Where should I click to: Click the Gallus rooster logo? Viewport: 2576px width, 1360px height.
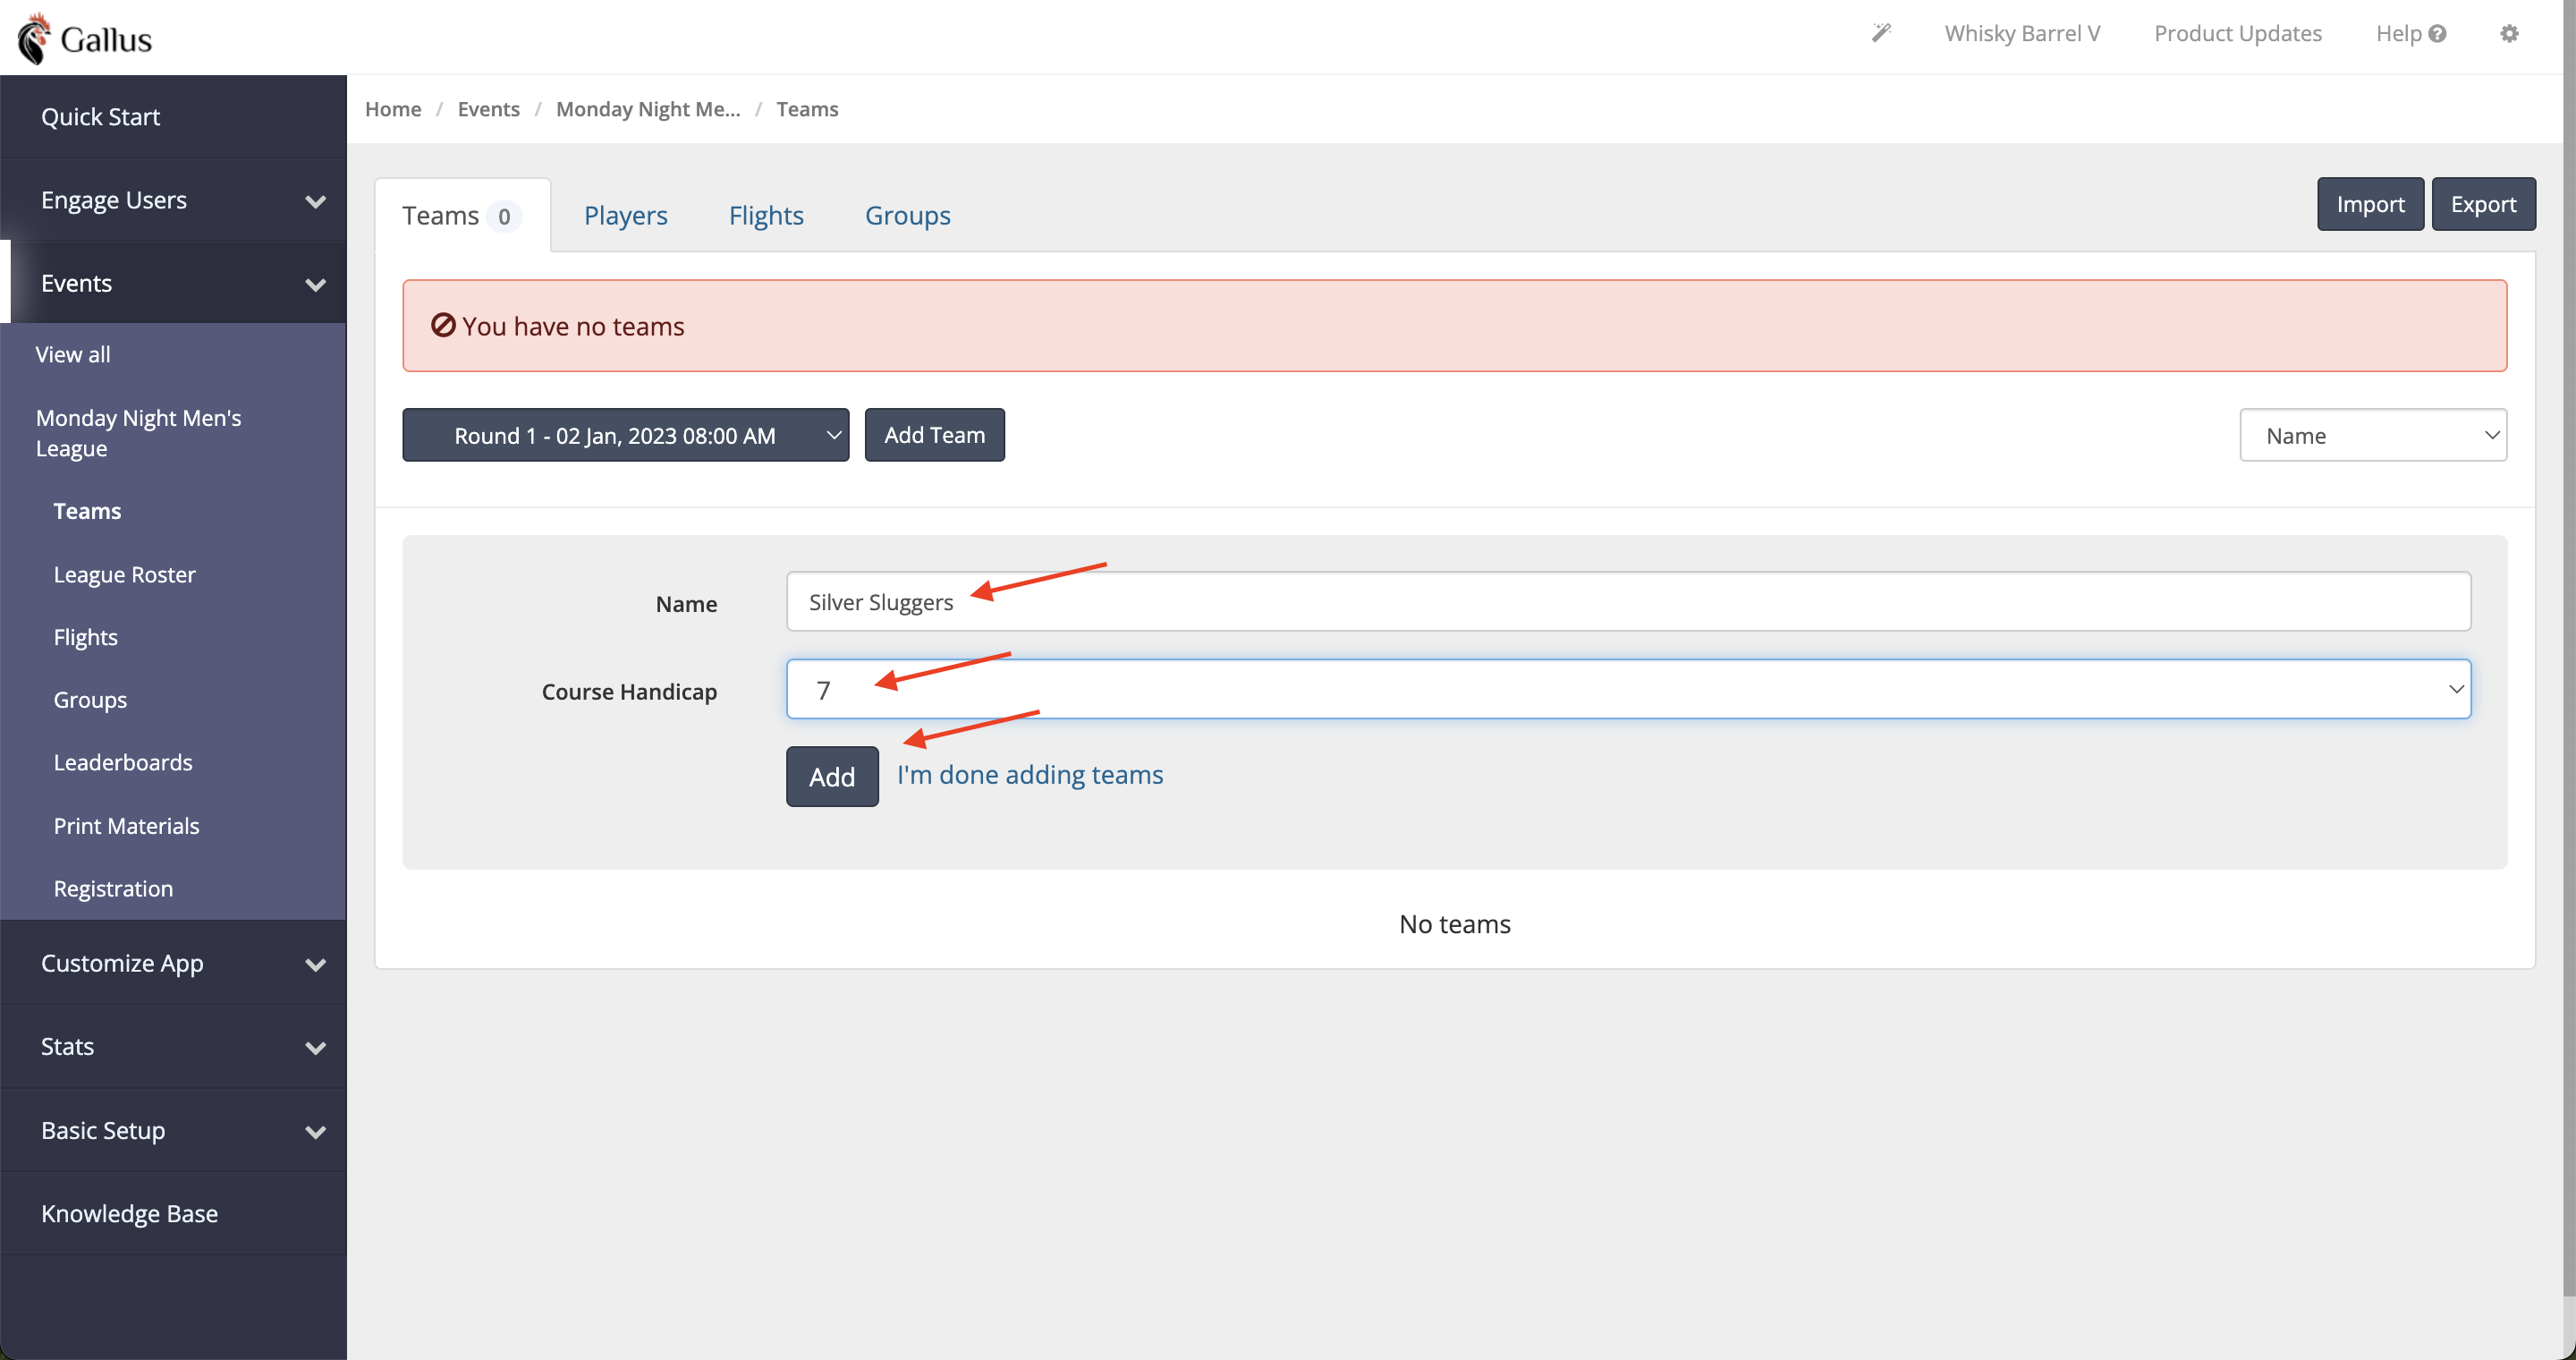click(85, 38)
